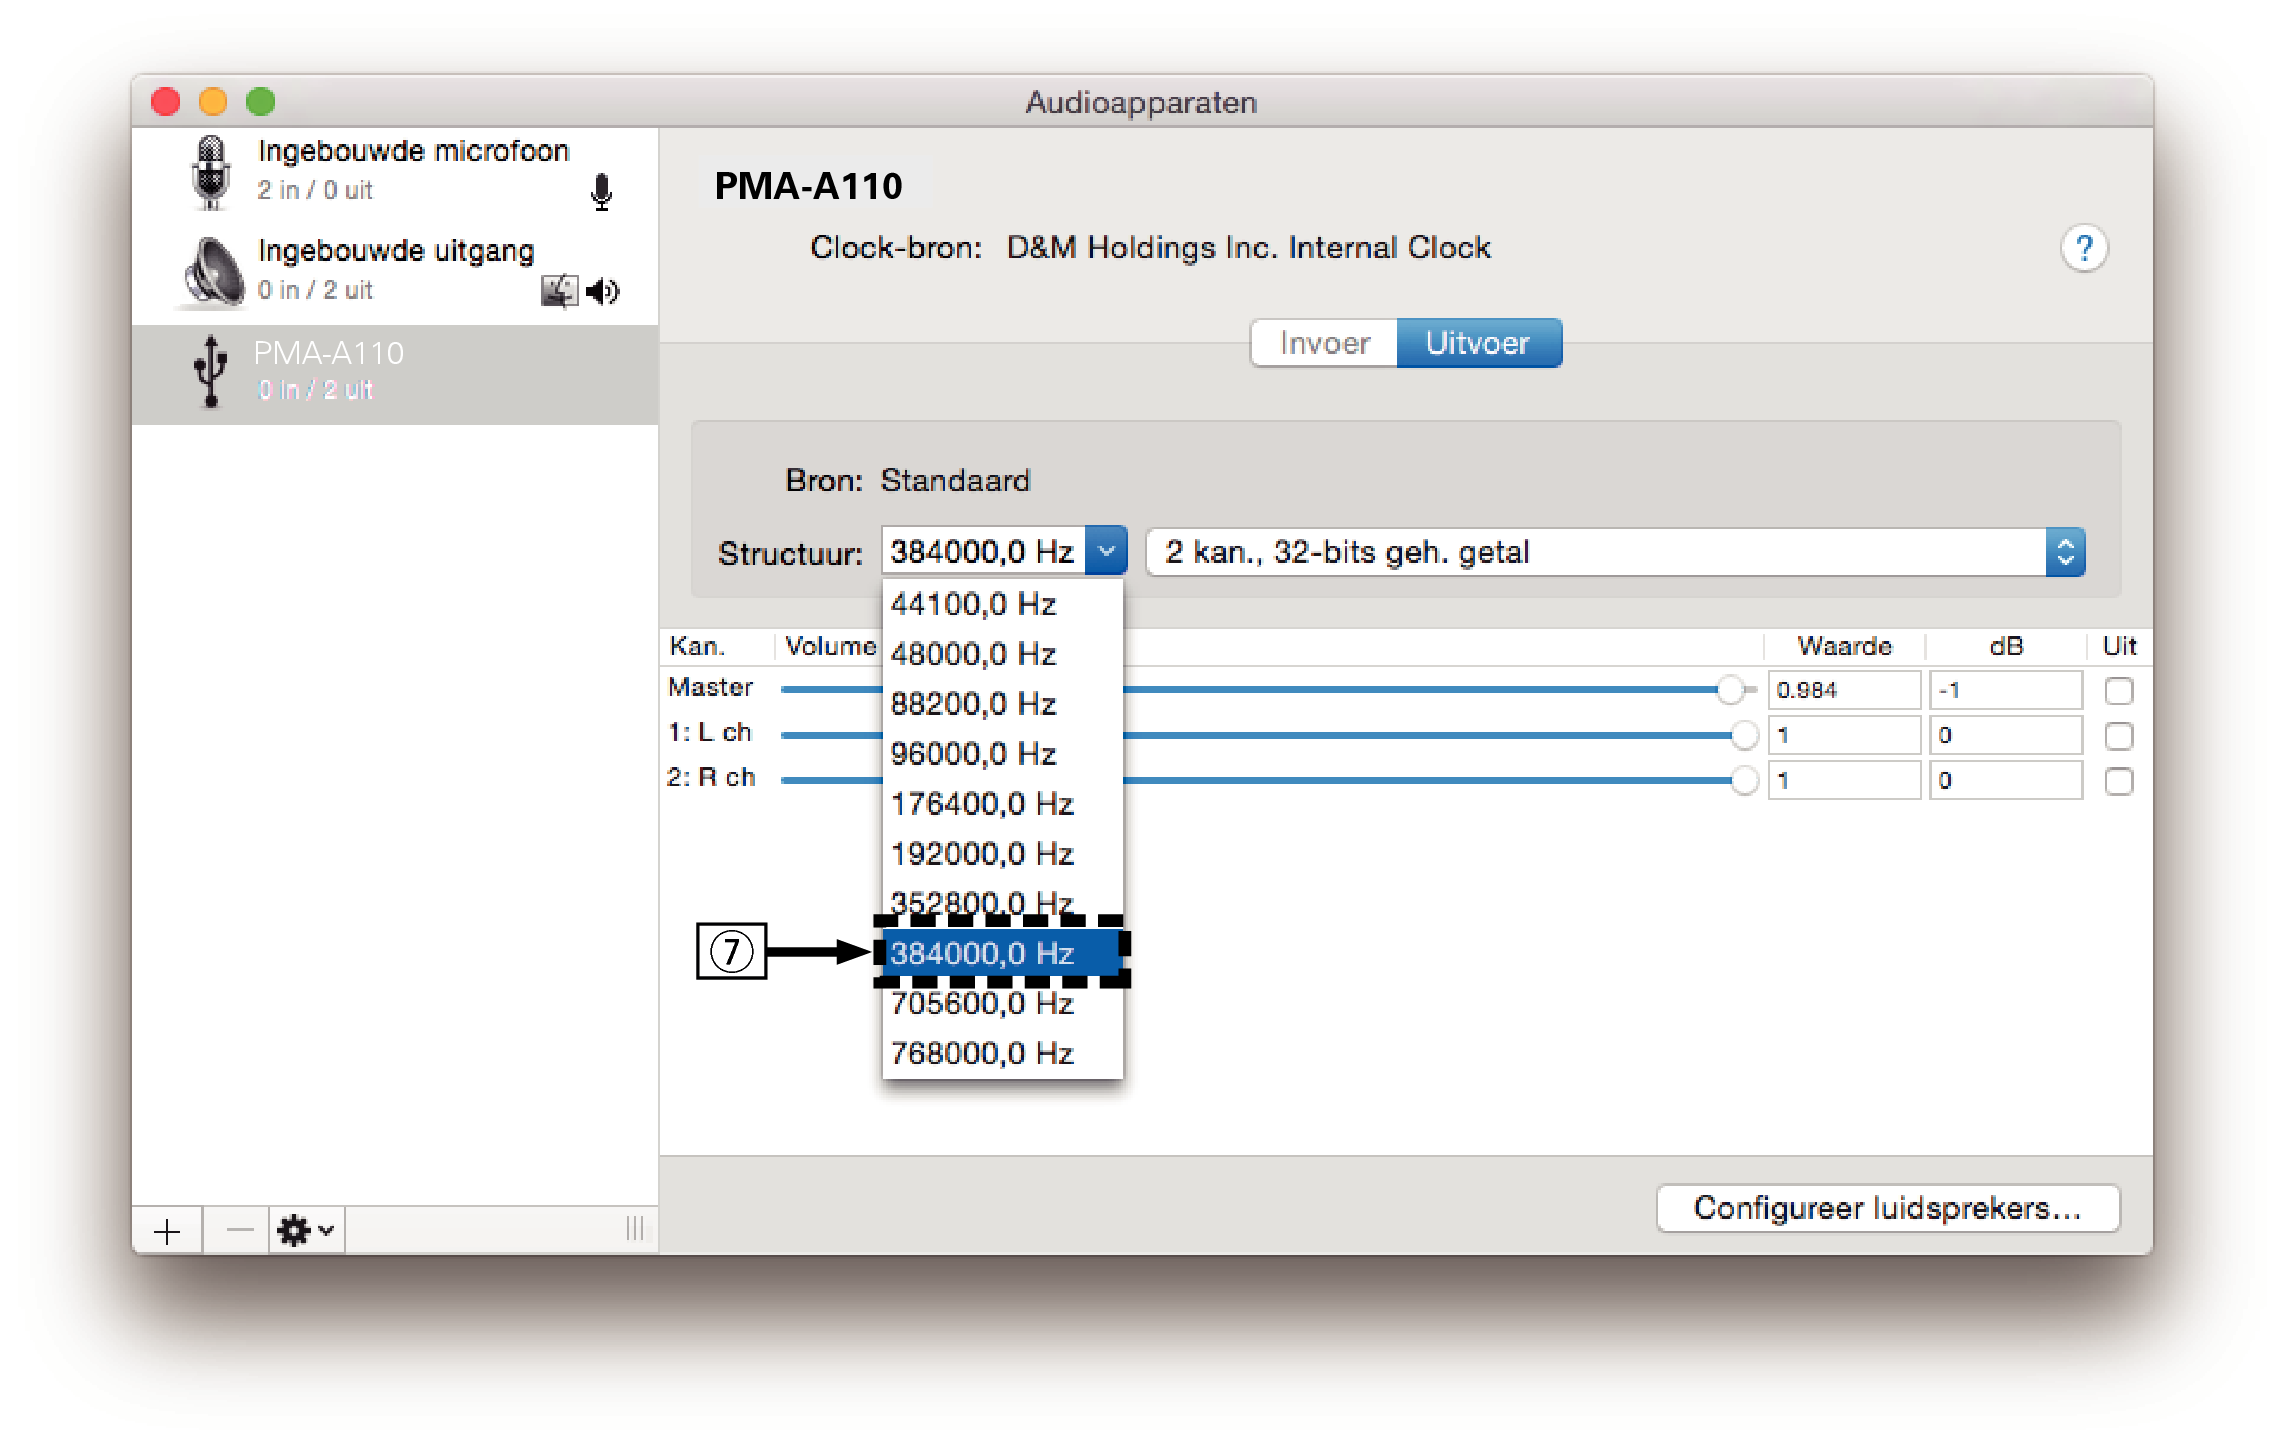
Task: Enable the Uit checkbox for the Master channel
Action: click(2119, 689)
